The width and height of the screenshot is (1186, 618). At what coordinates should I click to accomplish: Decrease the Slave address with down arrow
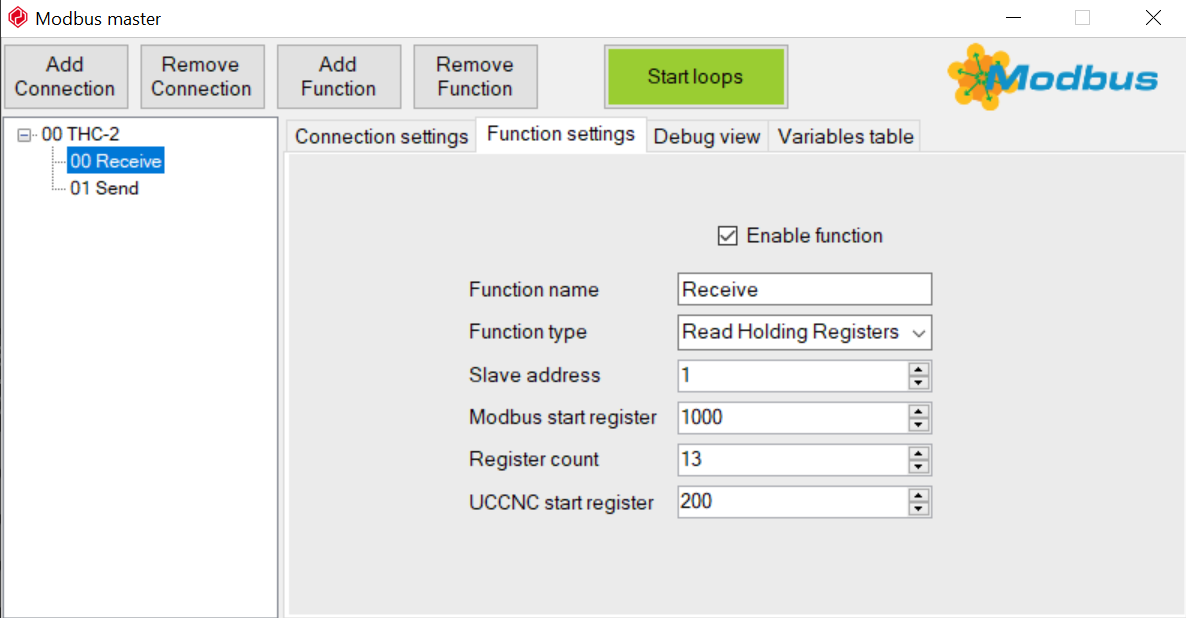[918, 383]
